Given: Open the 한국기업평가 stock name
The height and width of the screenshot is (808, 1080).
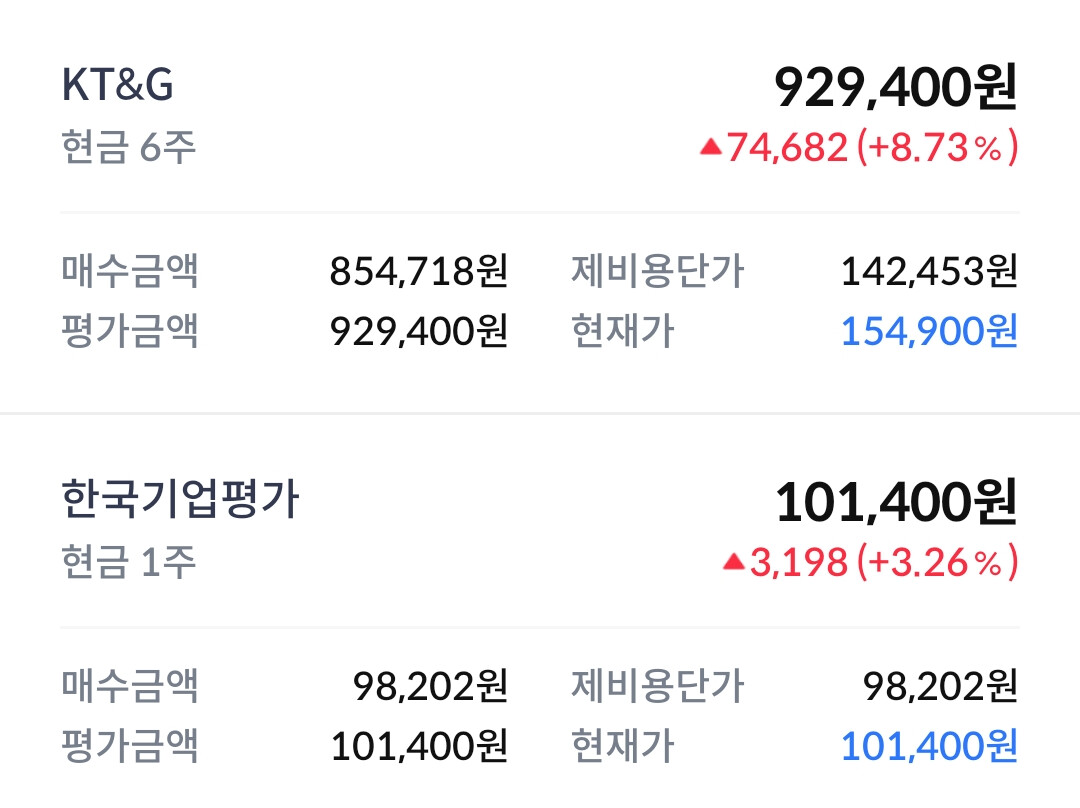Looking at the screenshot, I should point(180,500).
